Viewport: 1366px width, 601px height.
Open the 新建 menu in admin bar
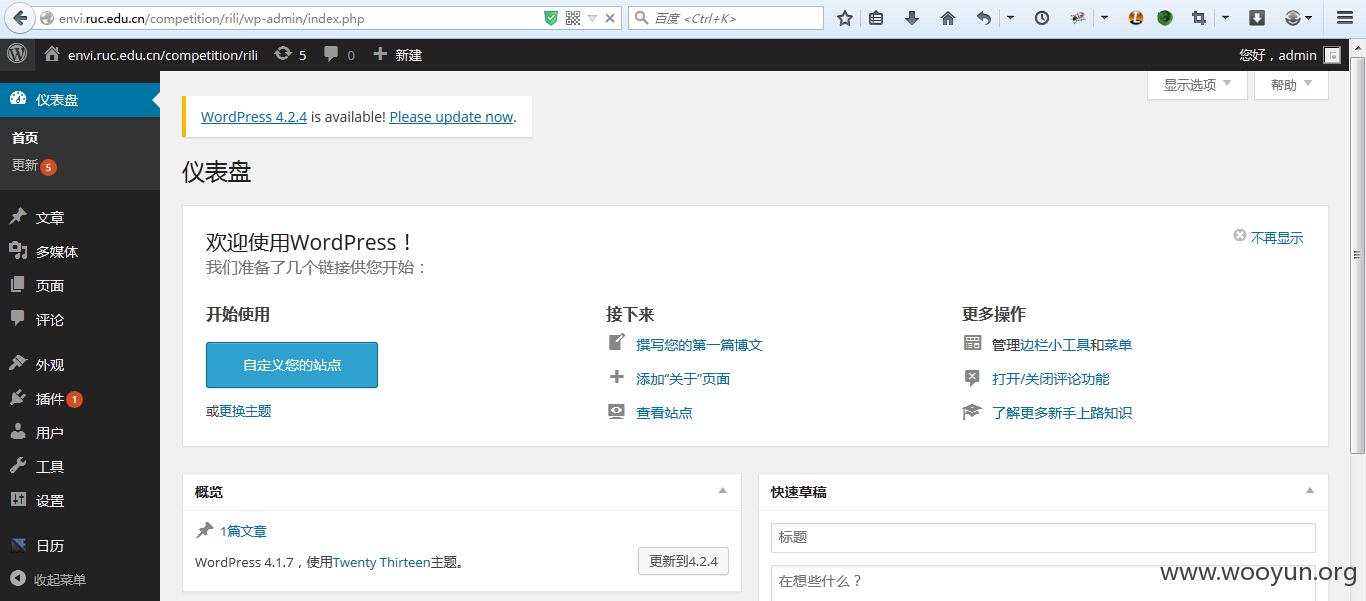pyautogui.click(x=397, y=55)
